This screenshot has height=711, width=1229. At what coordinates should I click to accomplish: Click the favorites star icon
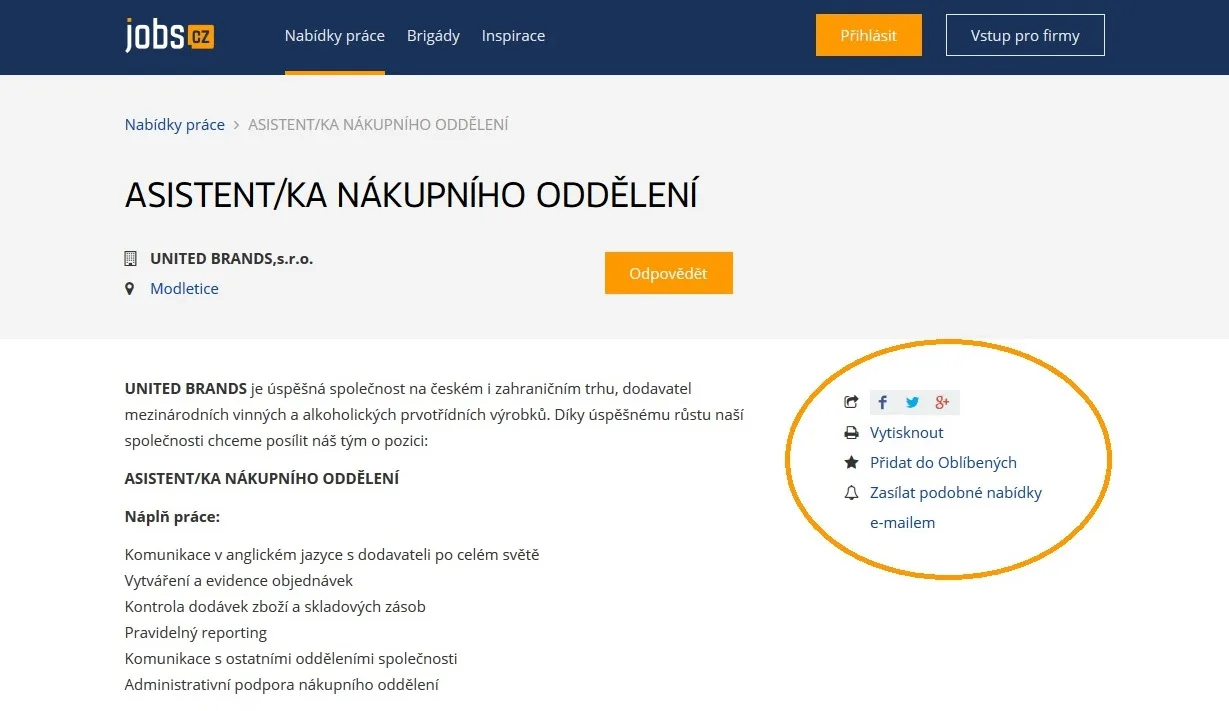point(851,462)
